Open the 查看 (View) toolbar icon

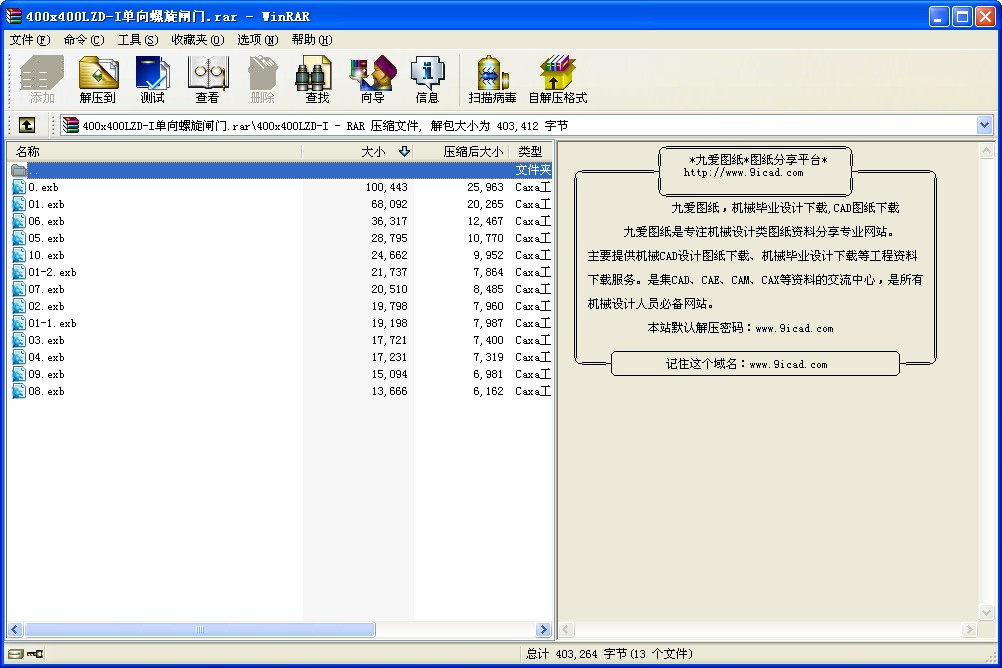click(x=207, y=79)
